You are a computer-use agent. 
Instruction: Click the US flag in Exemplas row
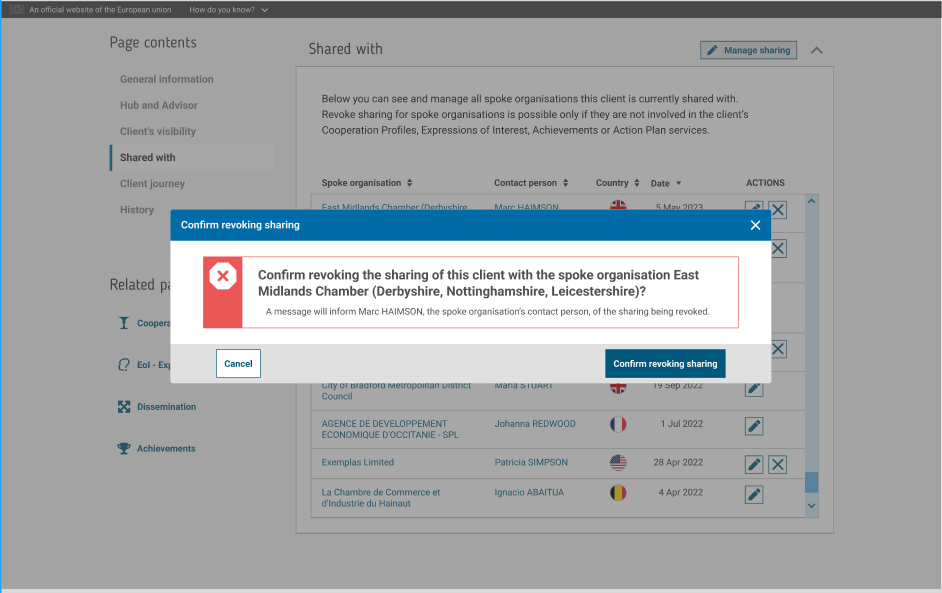coord(618,463)
